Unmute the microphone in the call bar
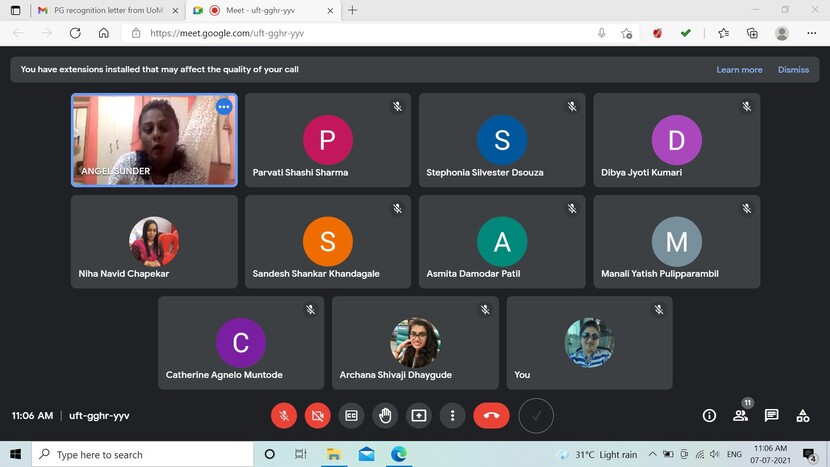Viewport: 830px width, 467px height. click(284, 415)
